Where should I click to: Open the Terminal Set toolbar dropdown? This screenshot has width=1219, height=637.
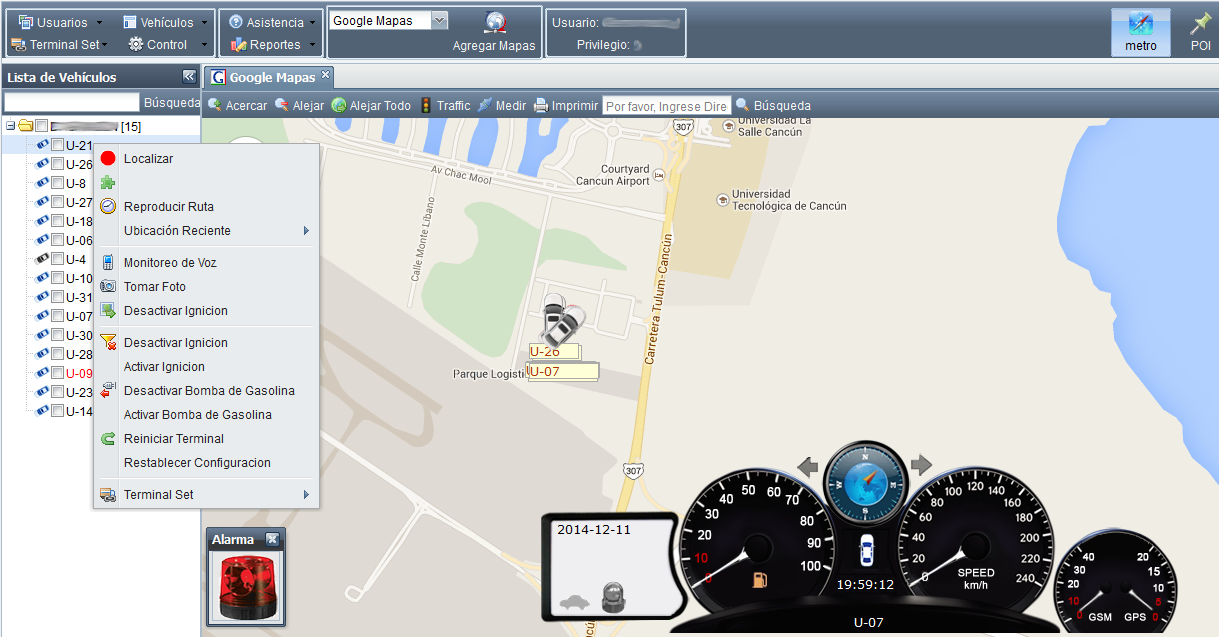pyautogui.click(x=58, y=45)
